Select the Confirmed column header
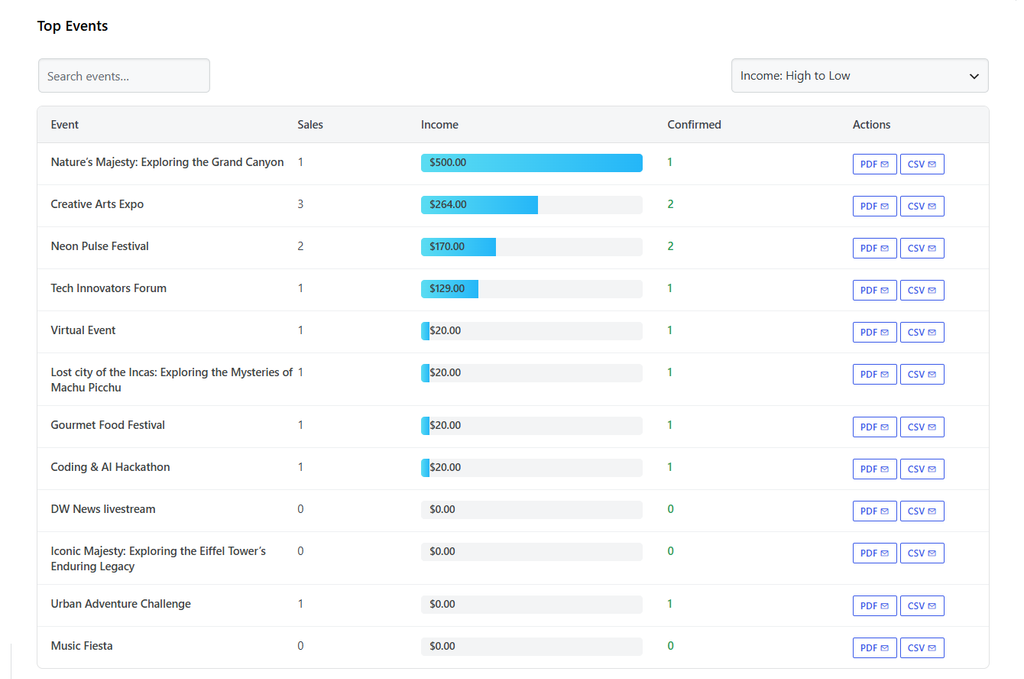Image resolution: width=1024 pixels, height=679 pixels. [x=694, y=125]
